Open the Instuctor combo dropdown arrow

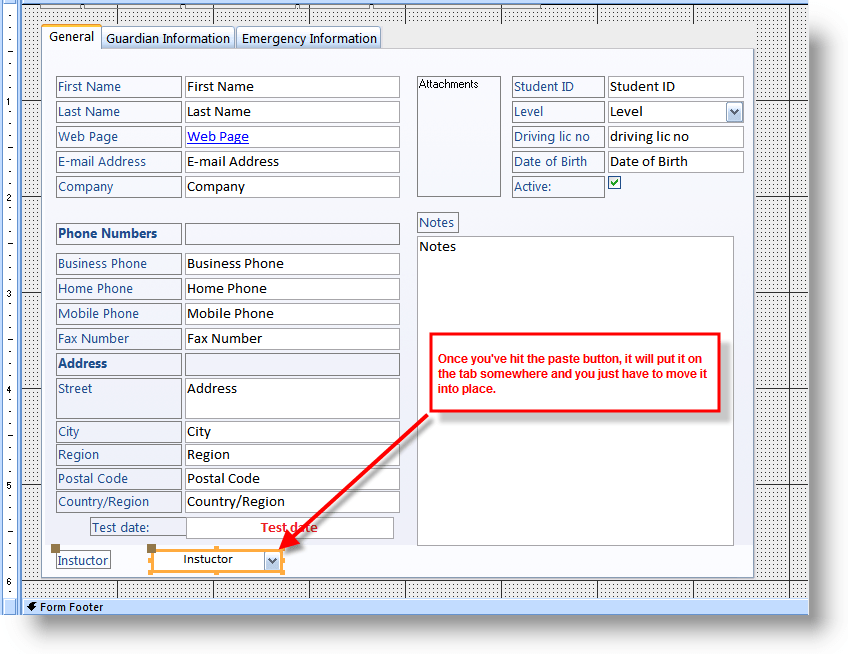[x=273, y=561]
